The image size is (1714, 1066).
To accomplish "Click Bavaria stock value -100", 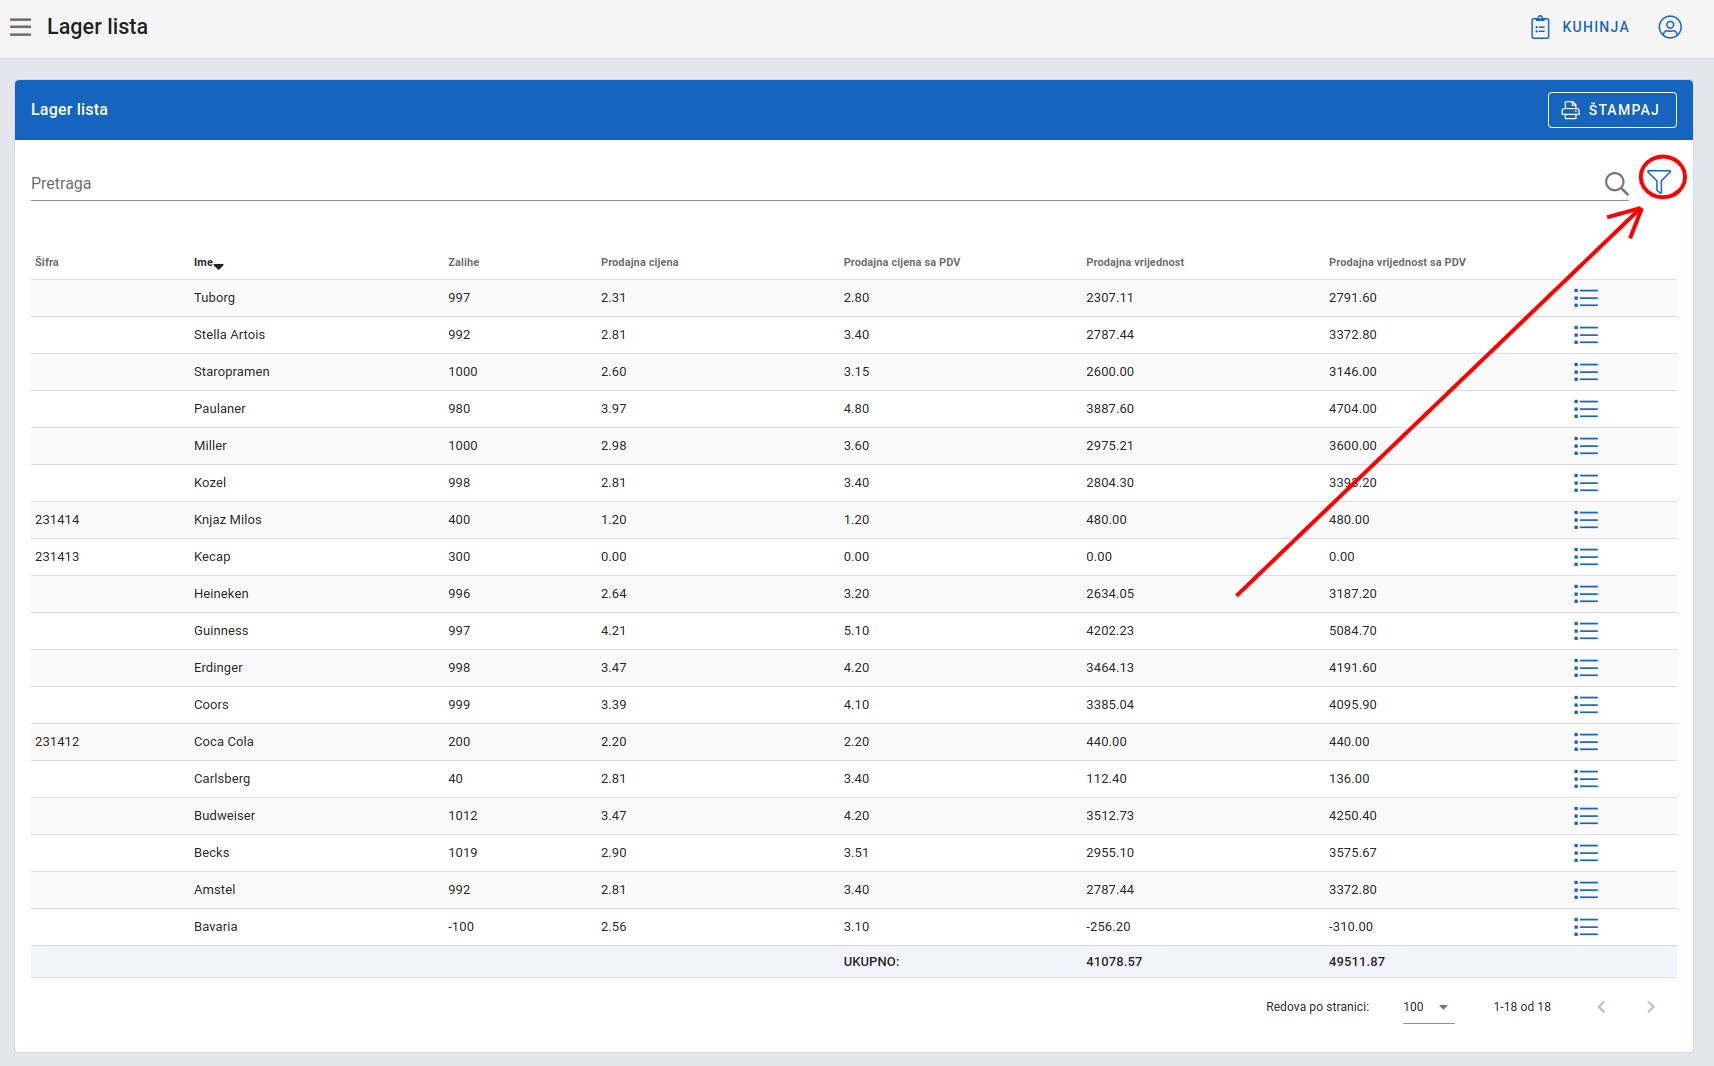I will pos(461,927).
